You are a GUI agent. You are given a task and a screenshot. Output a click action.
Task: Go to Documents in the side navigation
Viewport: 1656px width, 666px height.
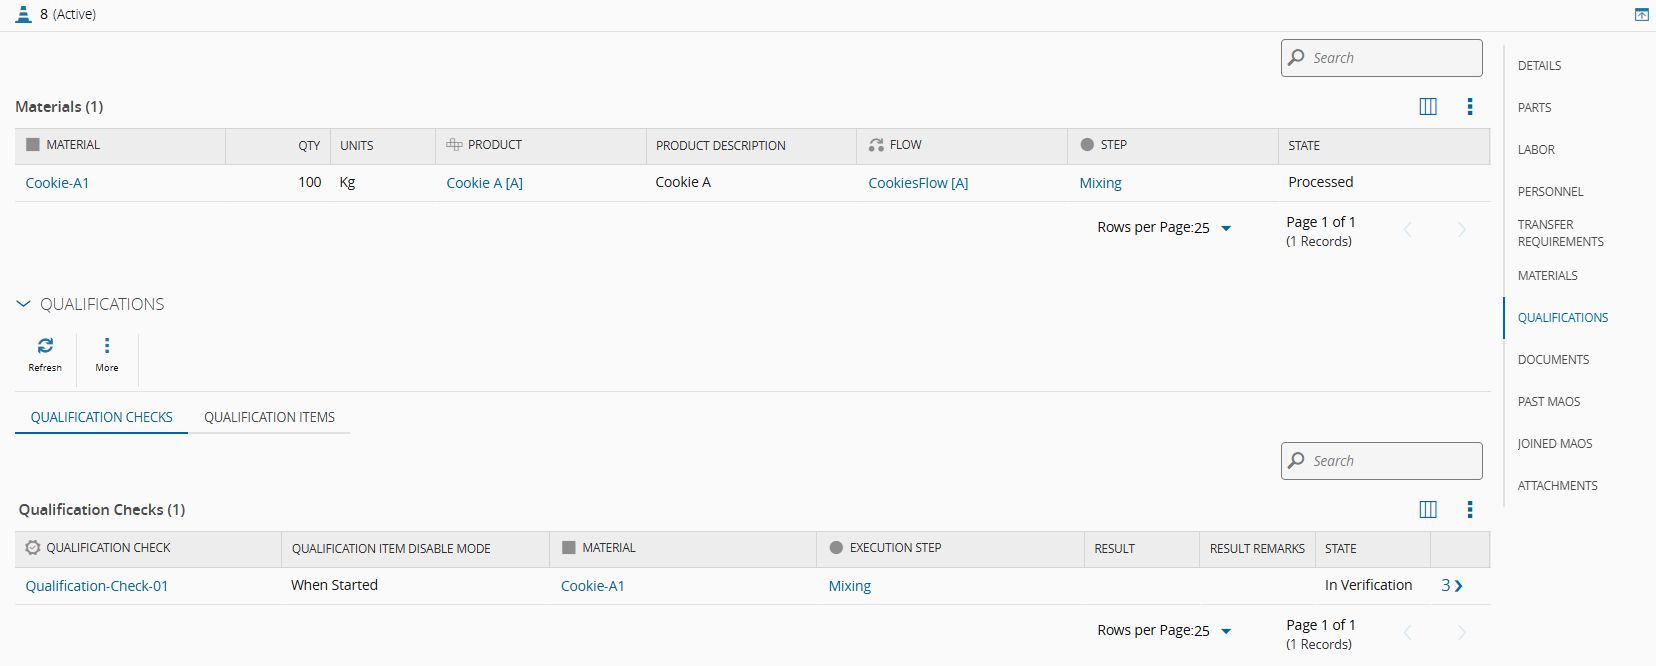click(x=1553, y=360)
